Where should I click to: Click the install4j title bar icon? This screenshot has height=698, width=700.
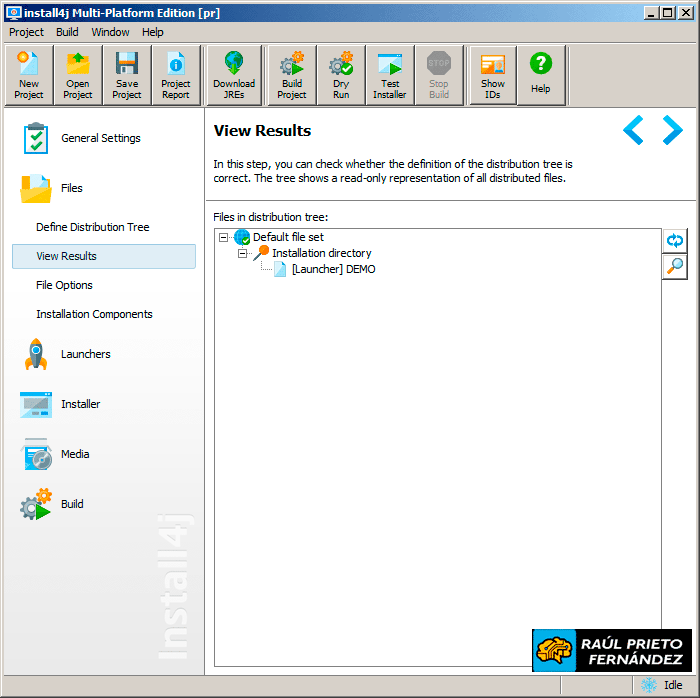pos(13,12)
